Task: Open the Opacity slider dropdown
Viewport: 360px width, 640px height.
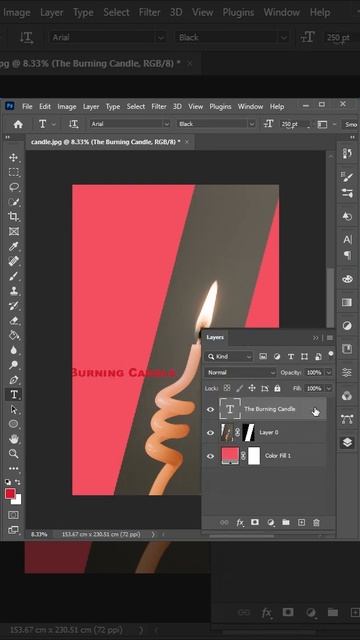Action: (x=329, y=373)
